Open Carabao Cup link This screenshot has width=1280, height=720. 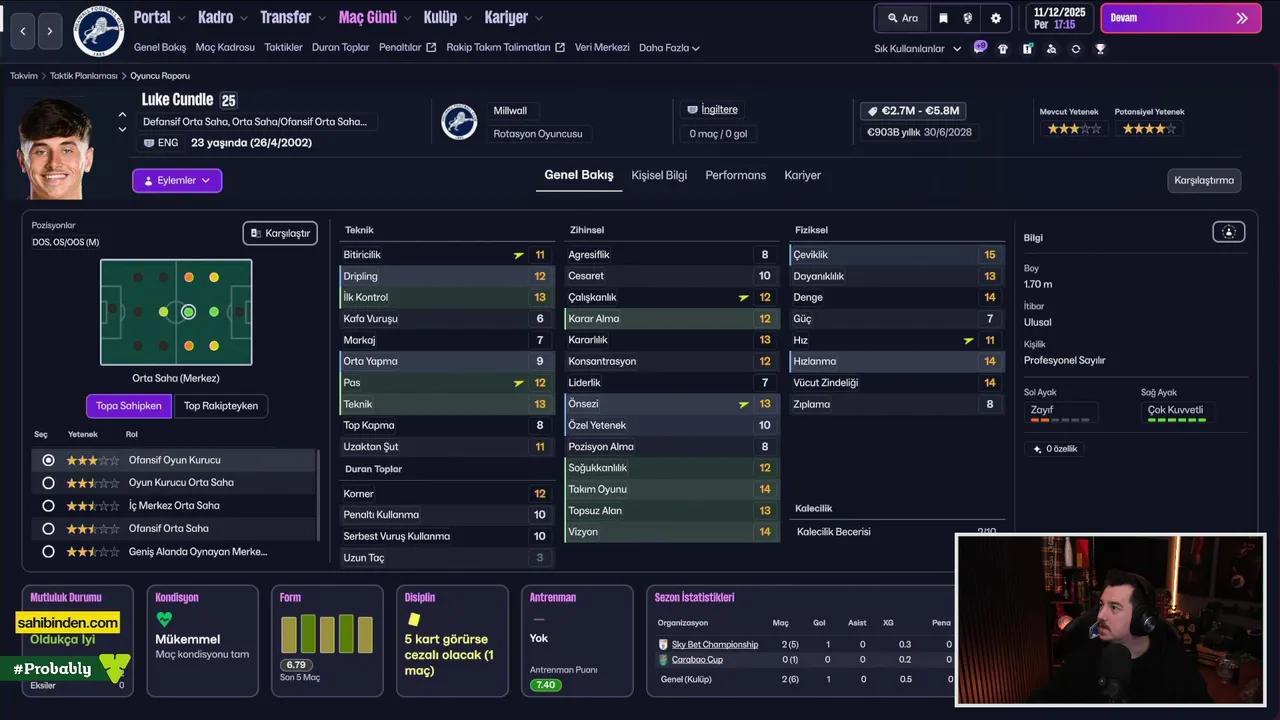coord(697,659)
